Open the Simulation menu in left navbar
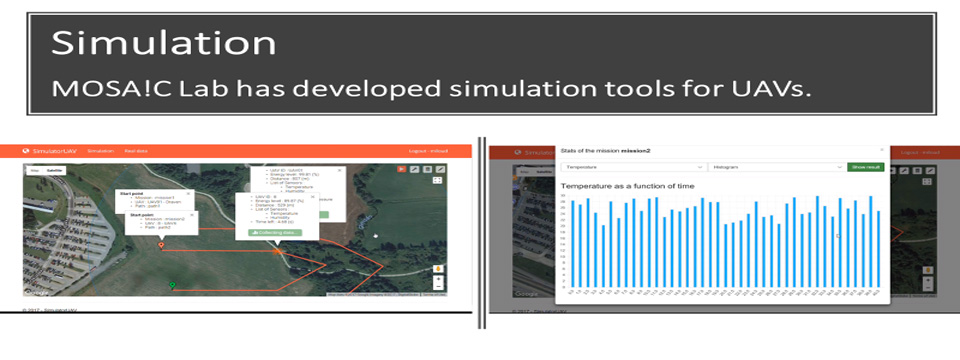 tap(100, 151)
